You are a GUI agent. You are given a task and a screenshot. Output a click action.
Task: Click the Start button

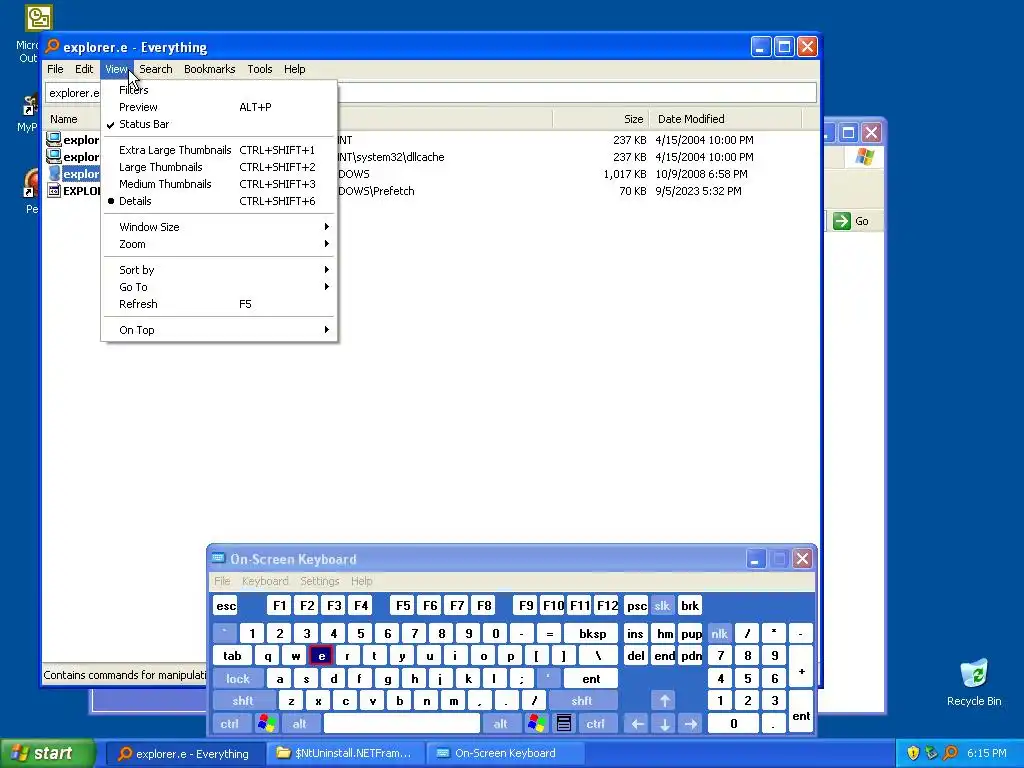(48, 754)
